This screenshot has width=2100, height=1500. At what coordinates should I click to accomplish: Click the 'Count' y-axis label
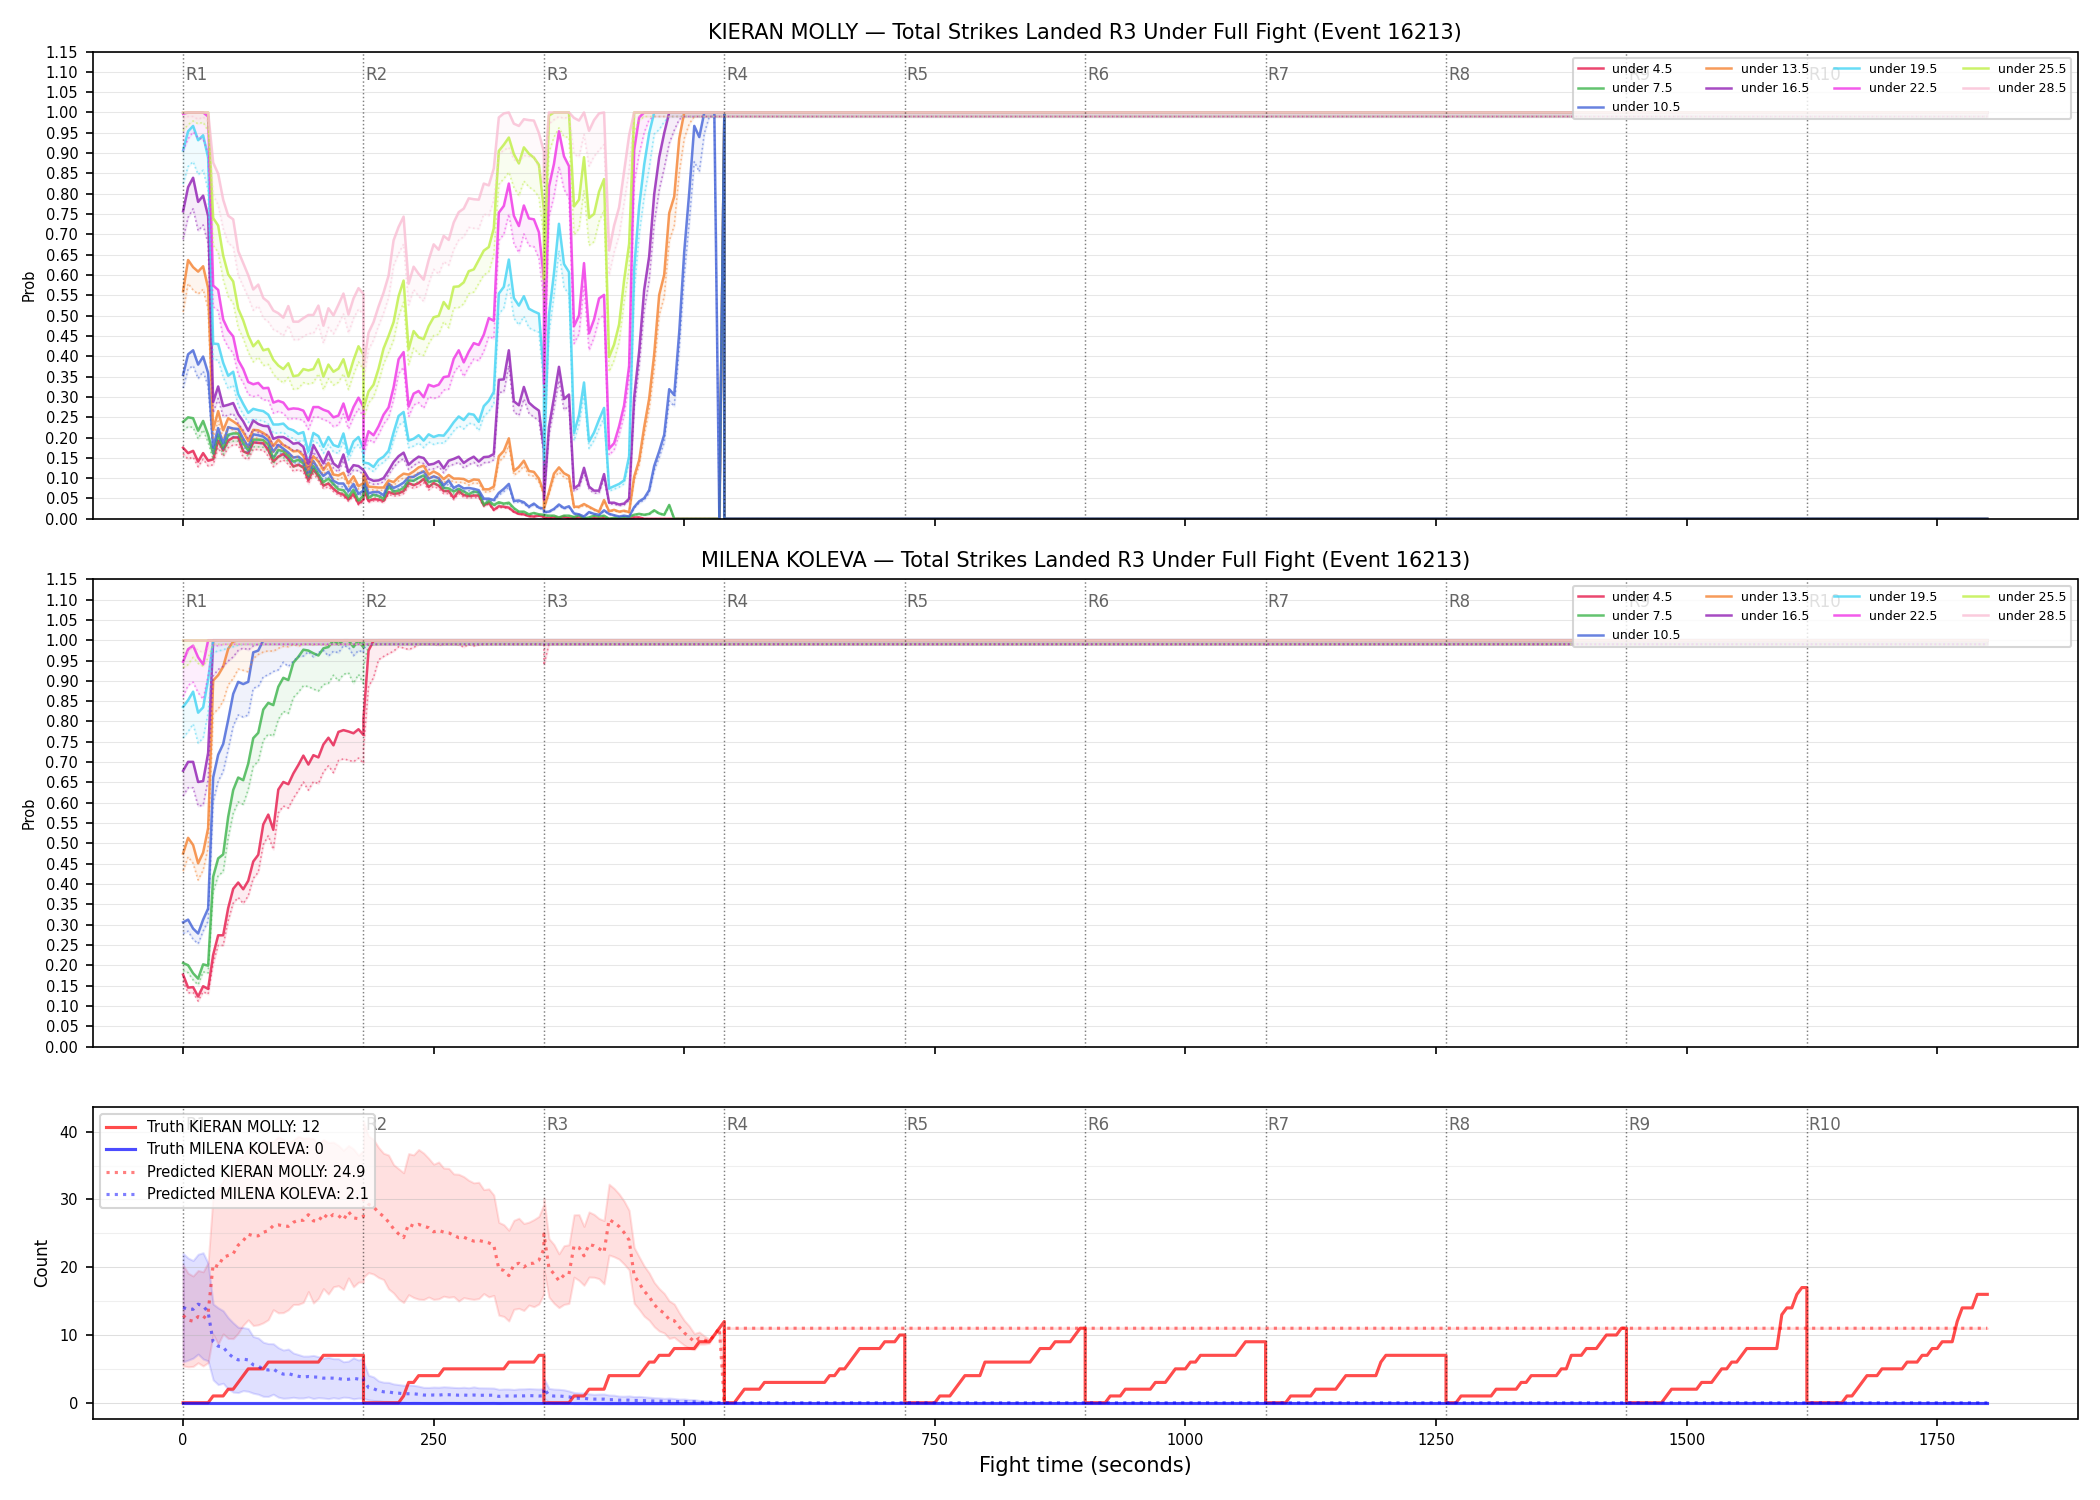[41, 1263]
